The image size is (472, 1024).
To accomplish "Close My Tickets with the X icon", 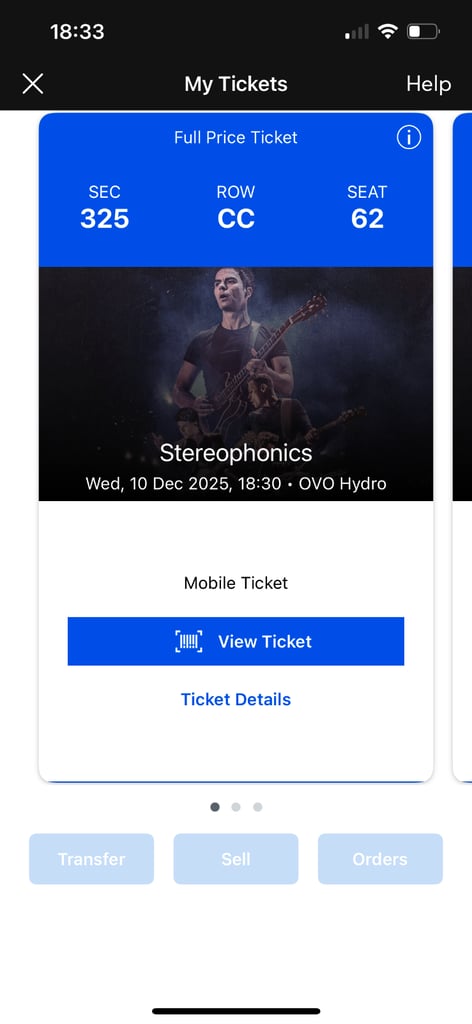I will click(x=33, y=84).
